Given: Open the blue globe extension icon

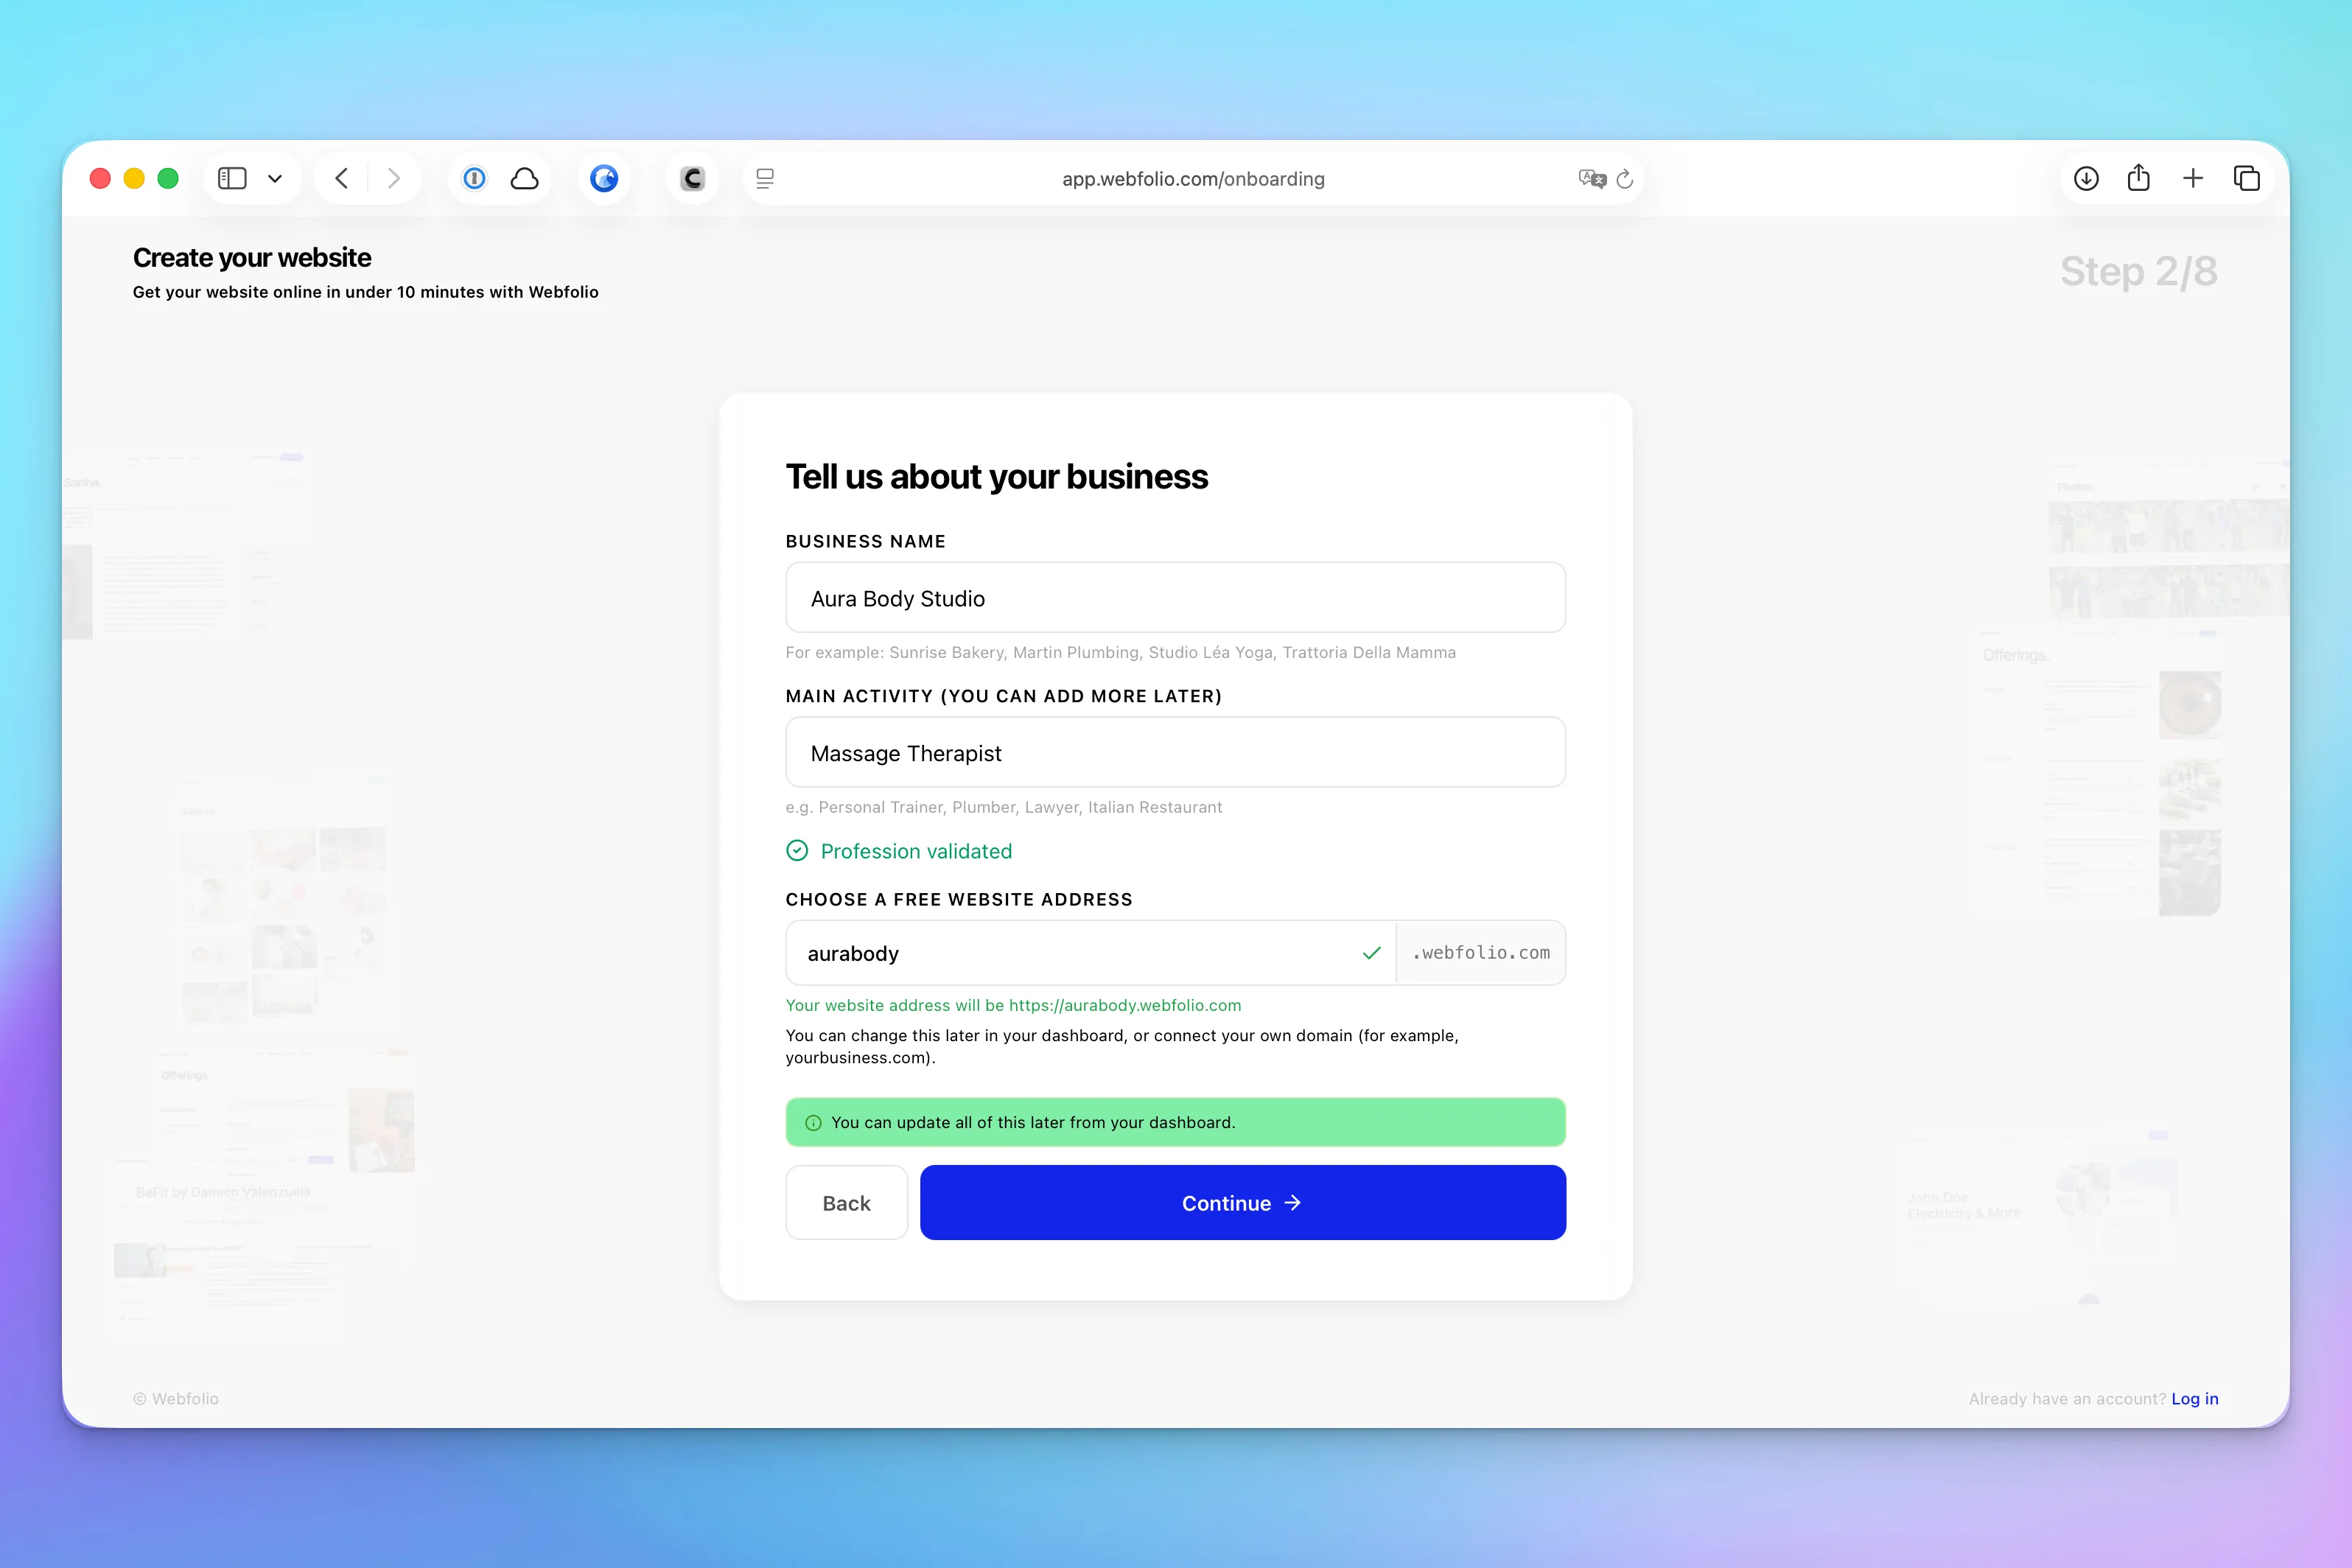Looking at the screenshot, I should click(x=604, y=178).
